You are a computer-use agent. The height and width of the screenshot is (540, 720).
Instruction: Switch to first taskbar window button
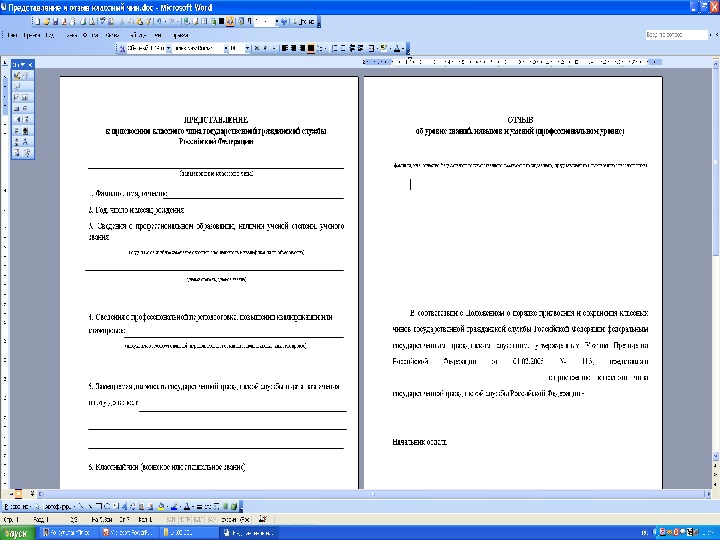[x=67, y=533]
